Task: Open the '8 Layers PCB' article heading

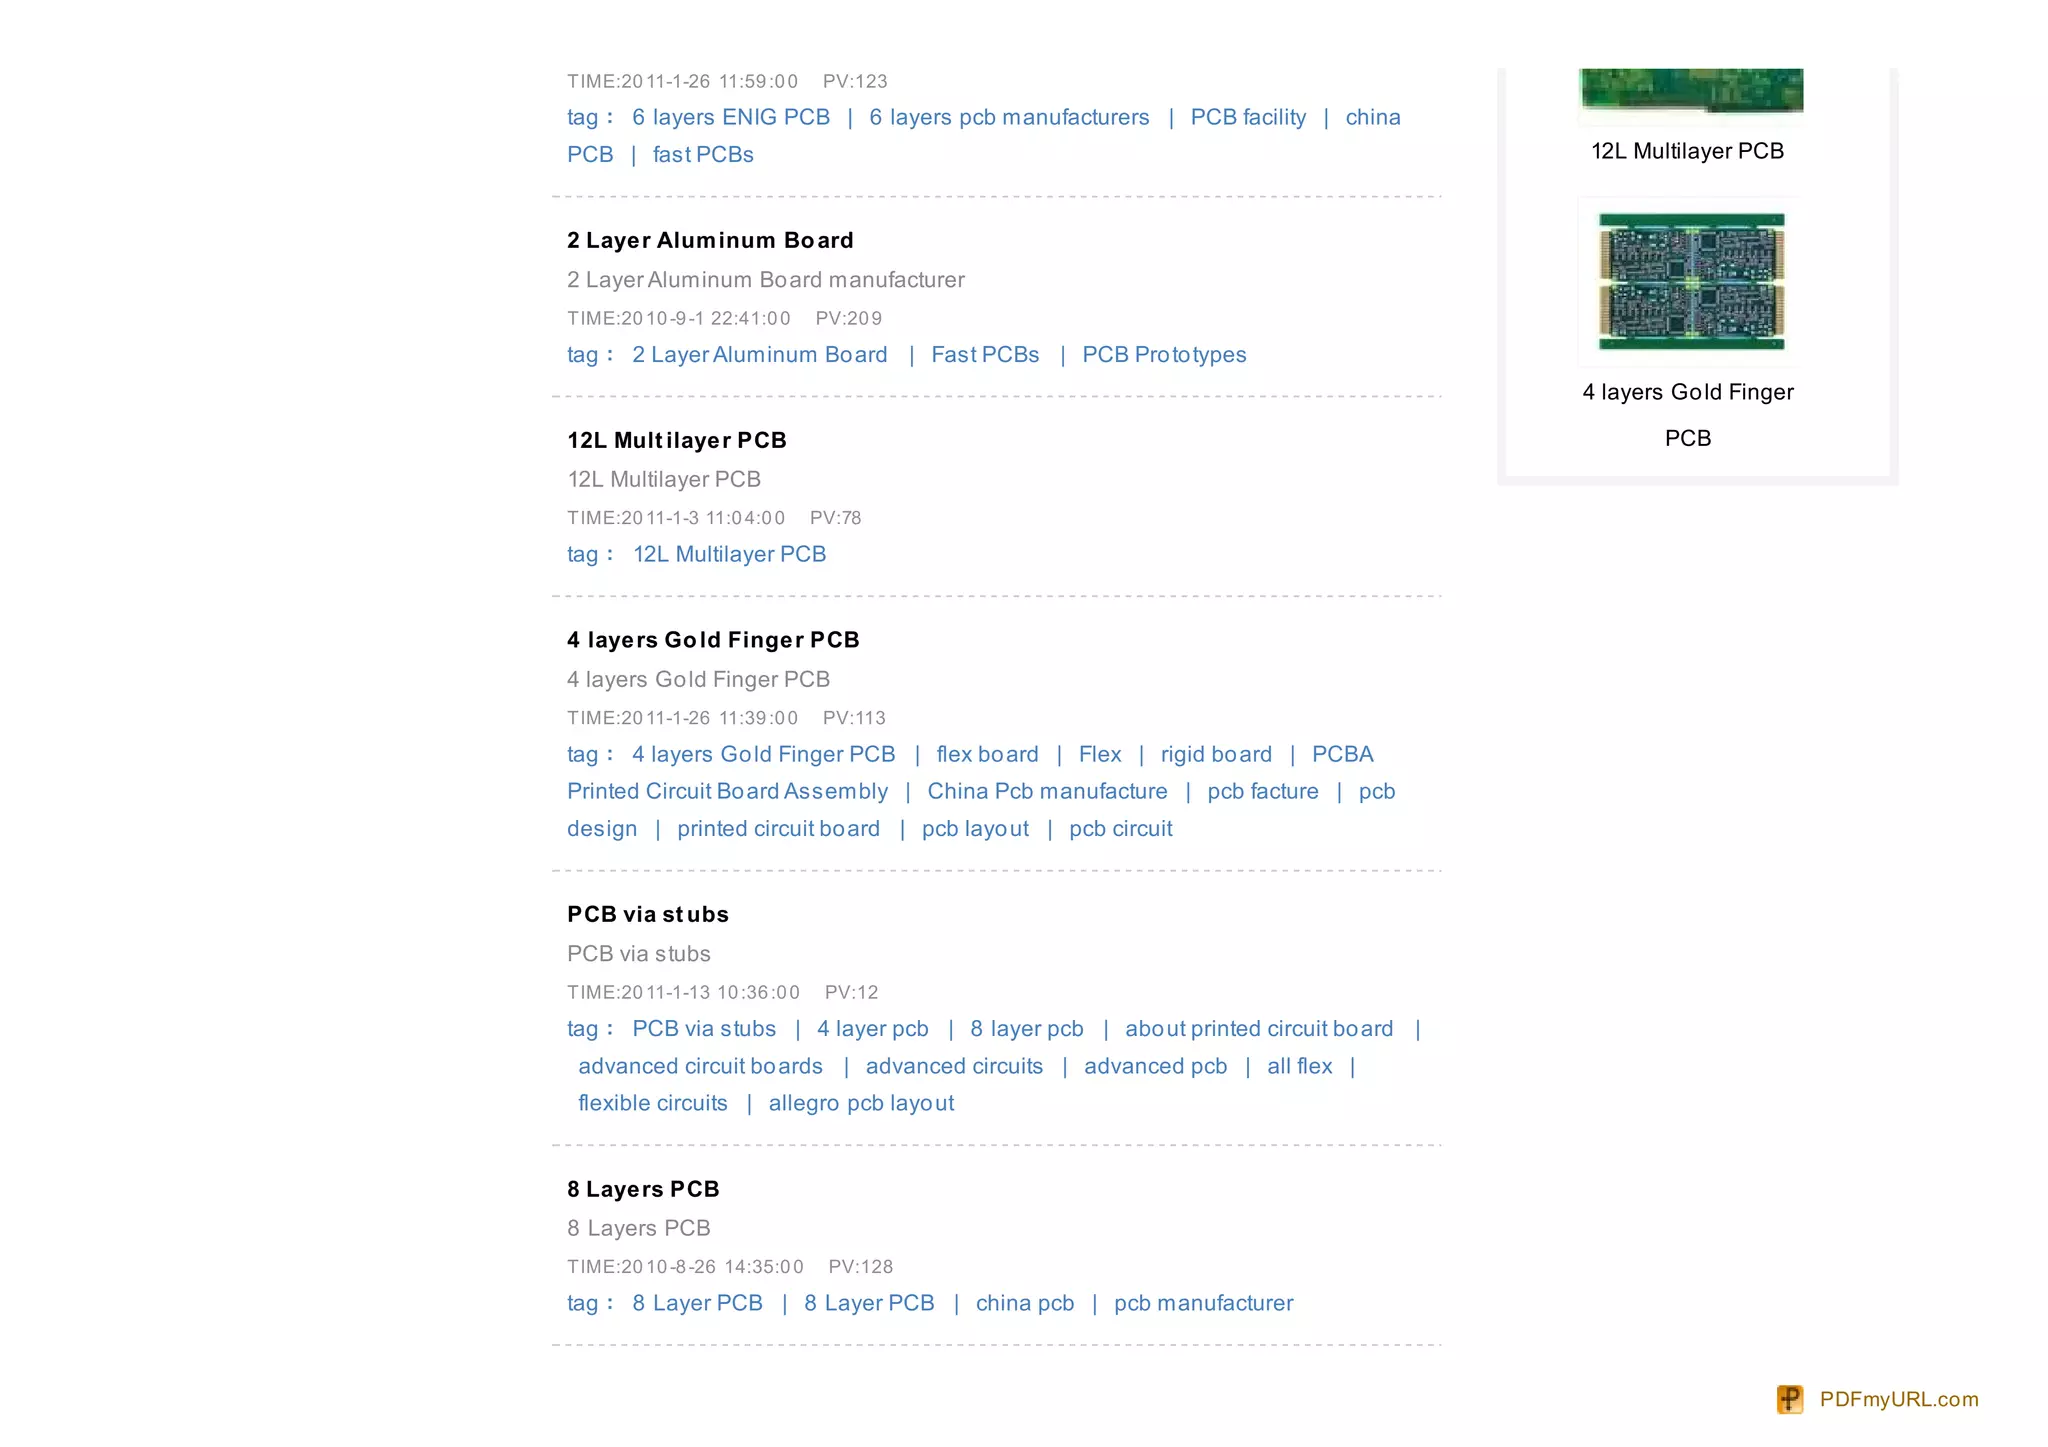Action: [643, 1189]
